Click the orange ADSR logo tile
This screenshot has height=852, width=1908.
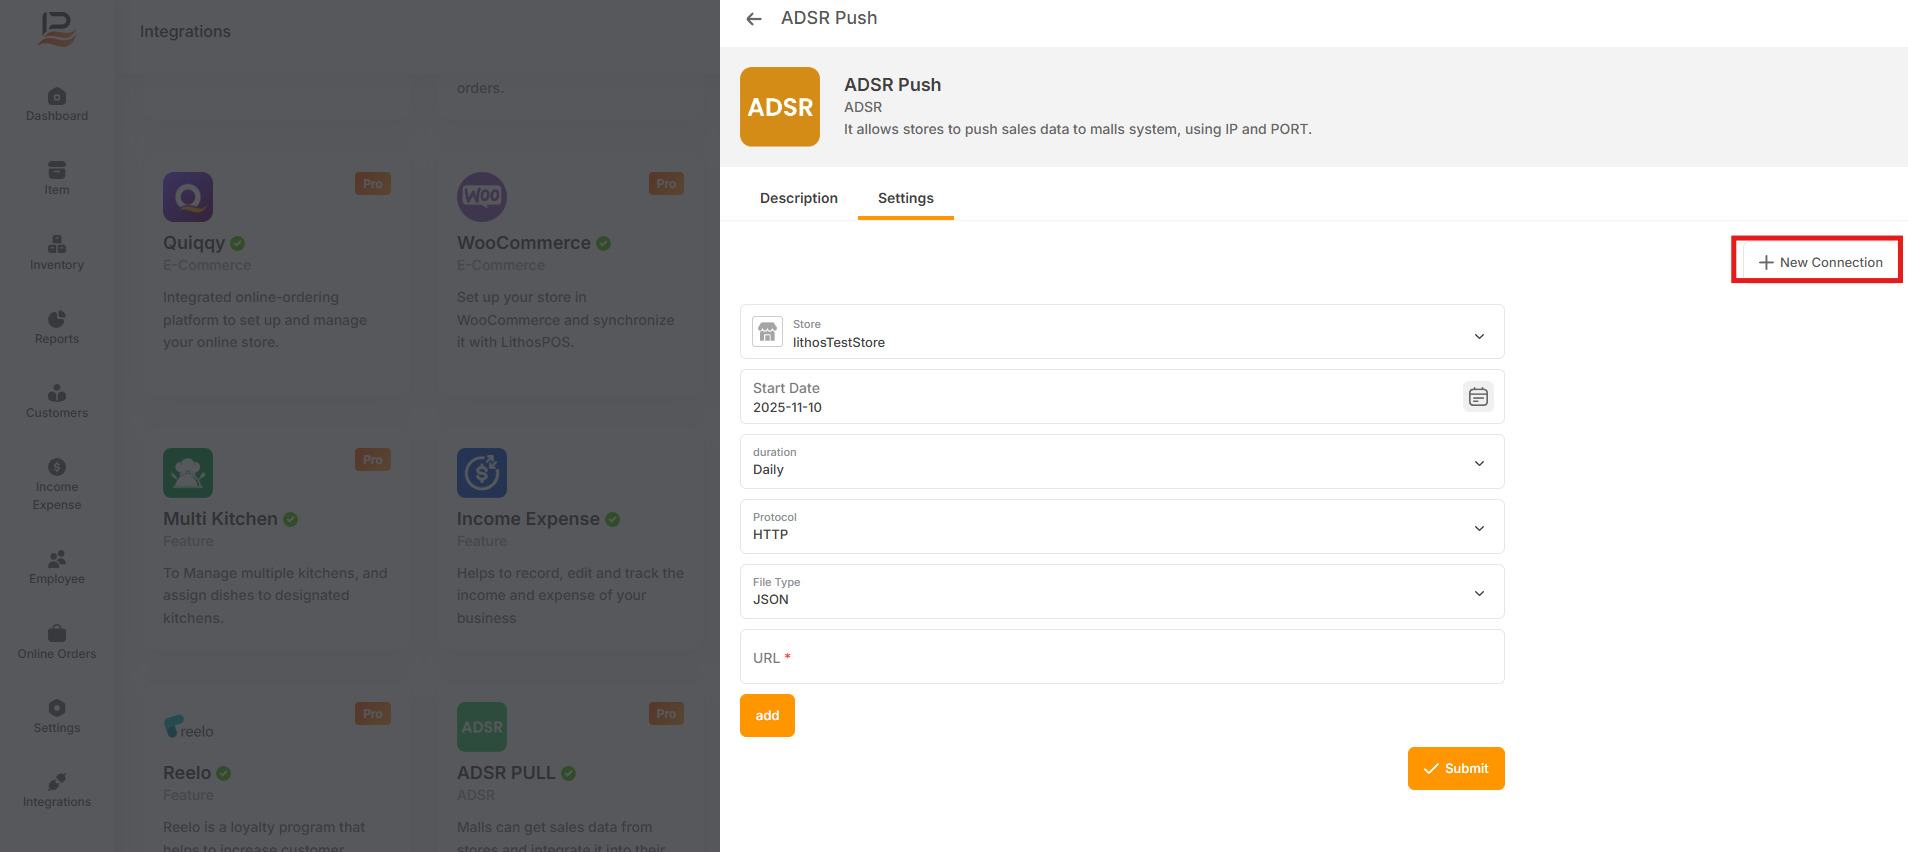click(x=780, y=107)
